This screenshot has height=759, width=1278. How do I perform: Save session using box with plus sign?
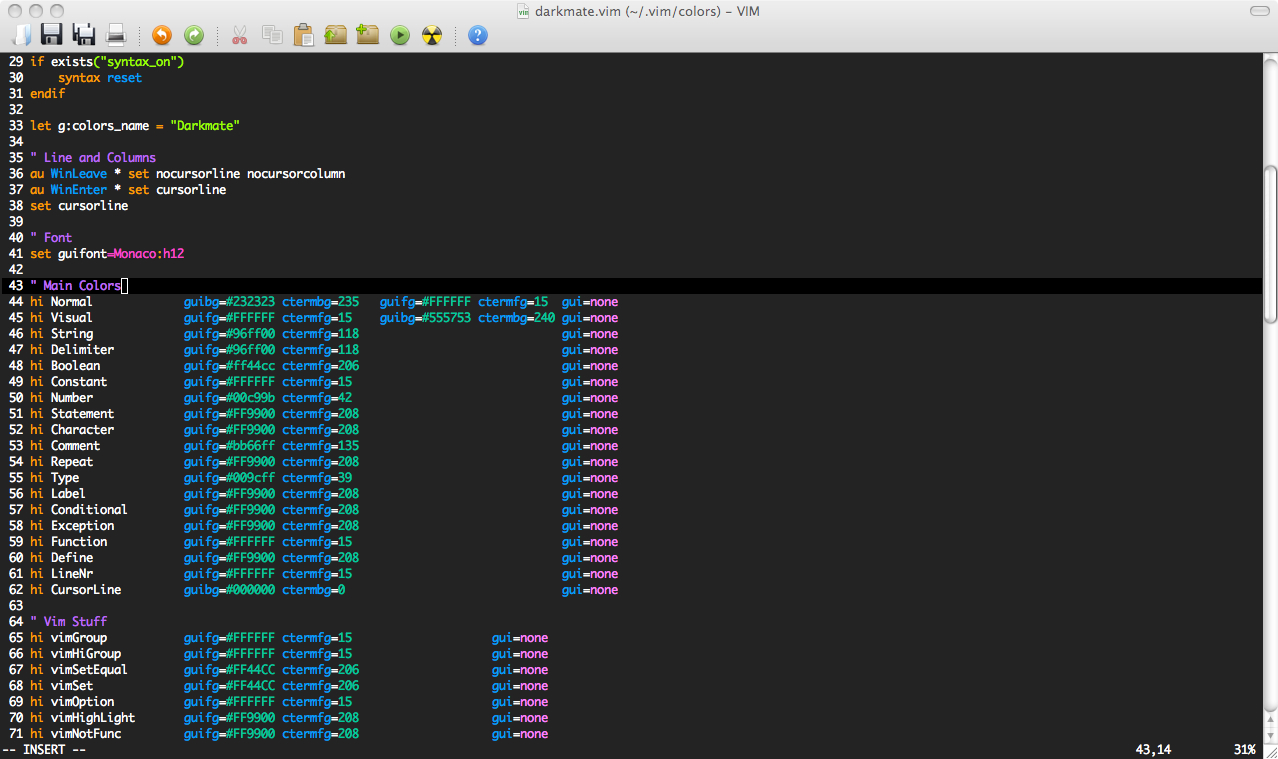pos(367,36)
